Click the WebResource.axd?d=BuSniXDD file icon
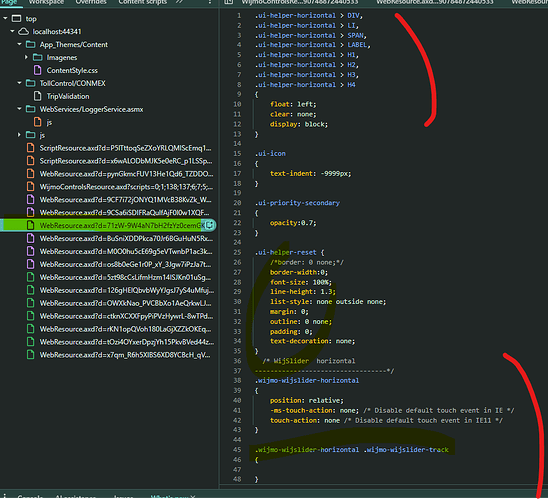The height and width of the screenshot is (499, 548). [x=31, y=238]
